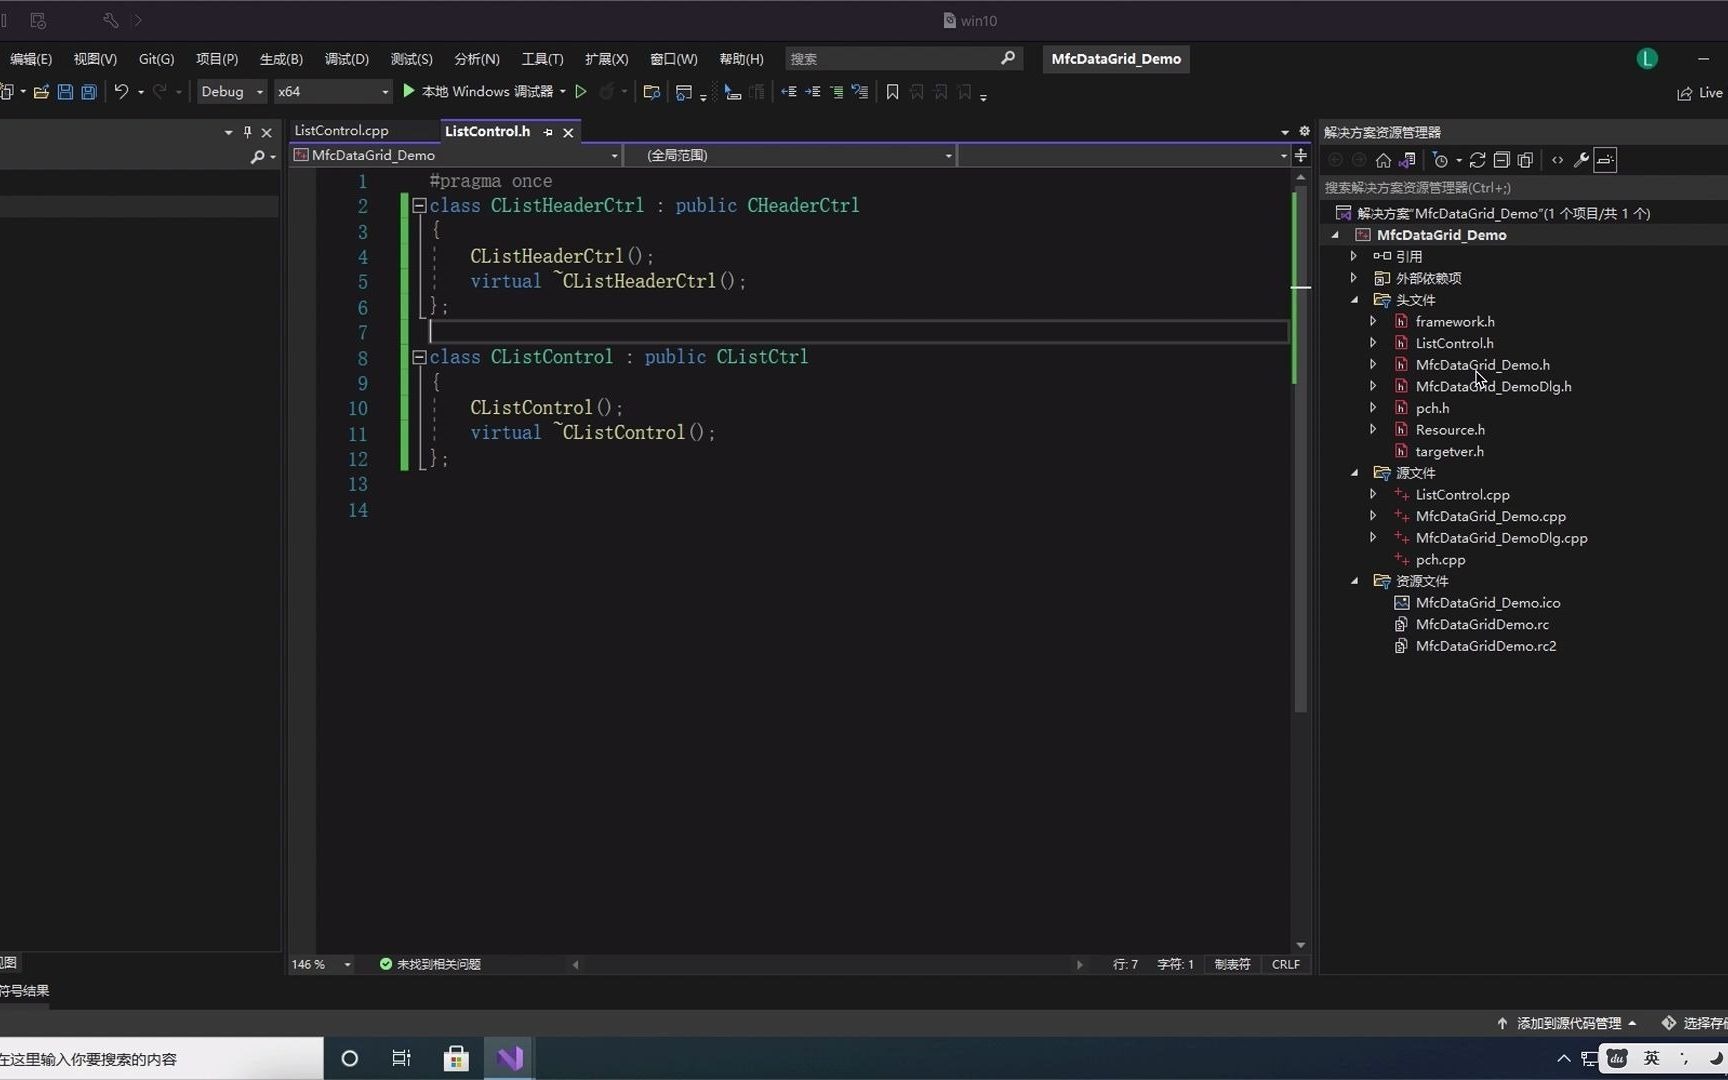
Task: Click the Save All toolbar icon
Action: click(x=88, y=92)
